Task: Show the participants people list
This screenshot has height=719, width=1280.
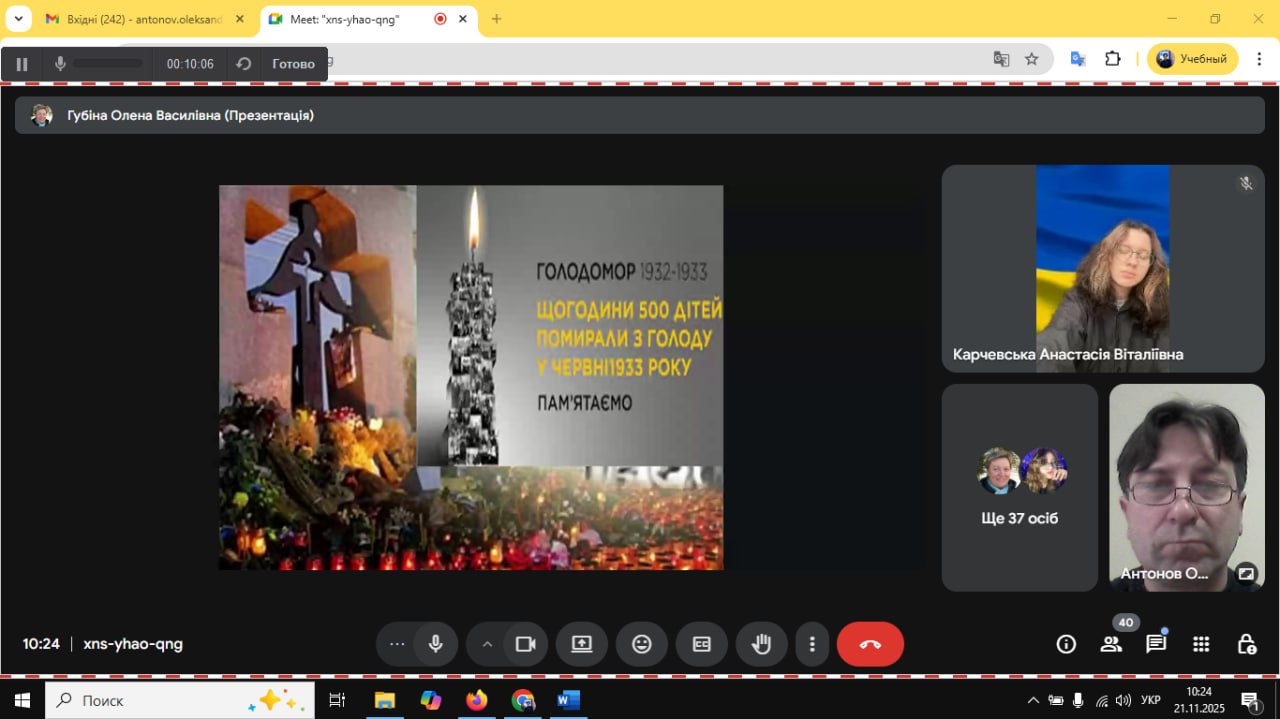Action: (1111, 644)
